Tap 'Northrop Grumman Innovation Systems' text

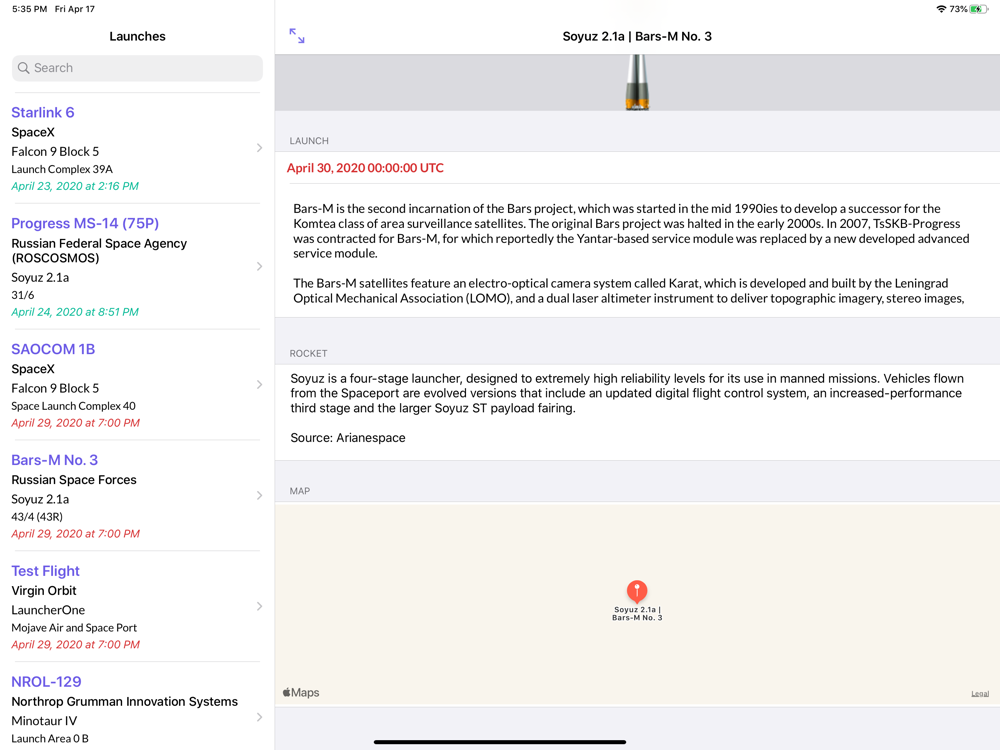[x=124, y=702]
